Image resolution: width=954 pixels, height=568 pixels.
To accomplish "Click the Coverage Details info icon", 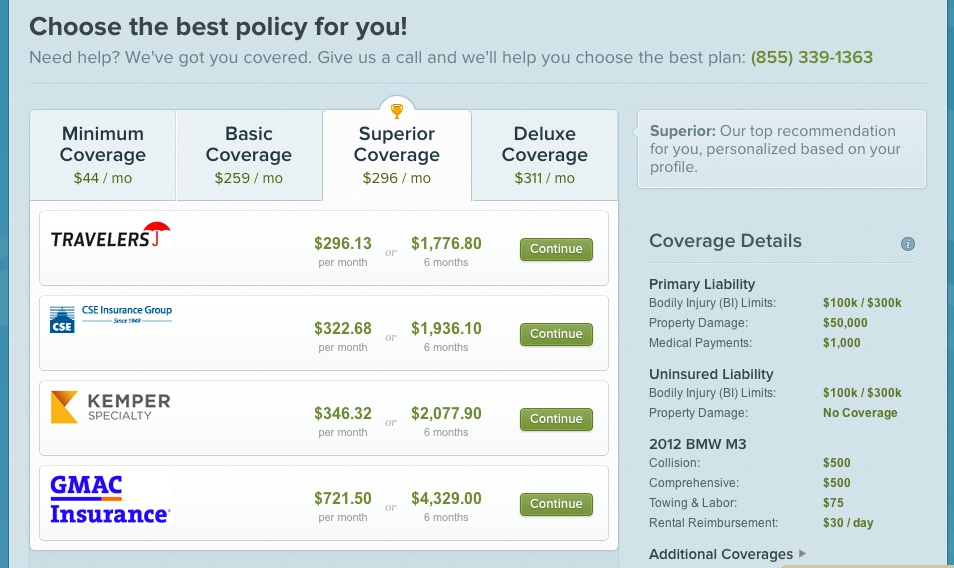I will [x=907, y=244].
